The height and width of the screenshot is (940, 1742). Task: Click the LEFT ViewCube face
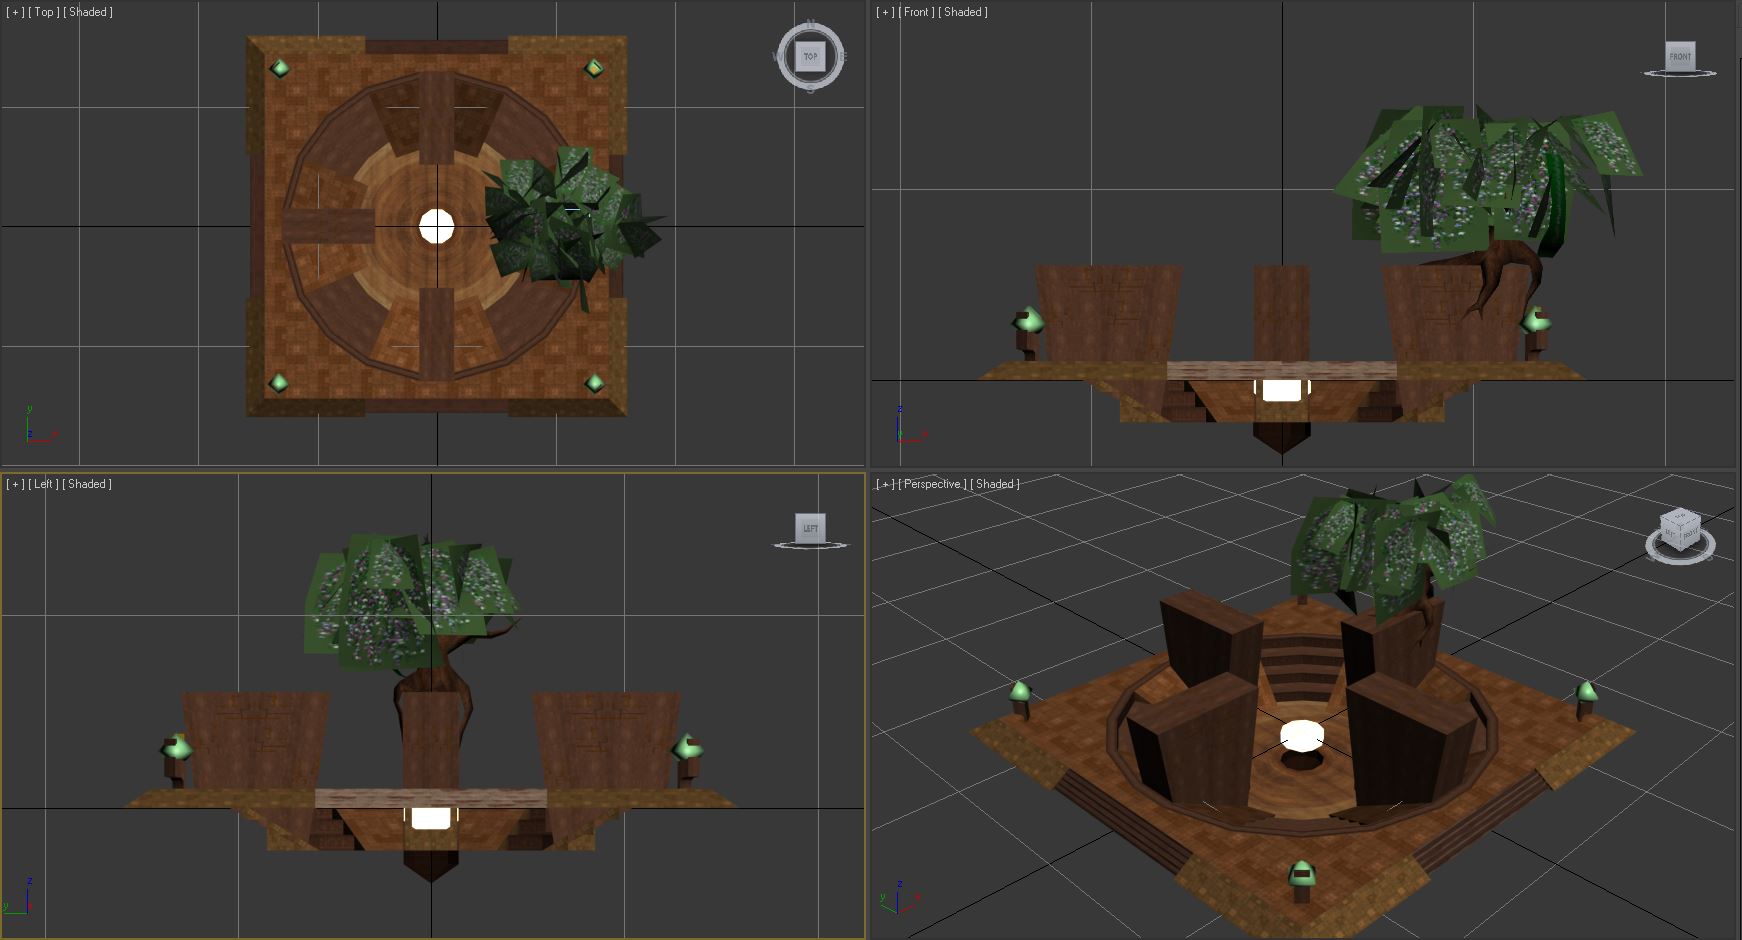(810, 528)
